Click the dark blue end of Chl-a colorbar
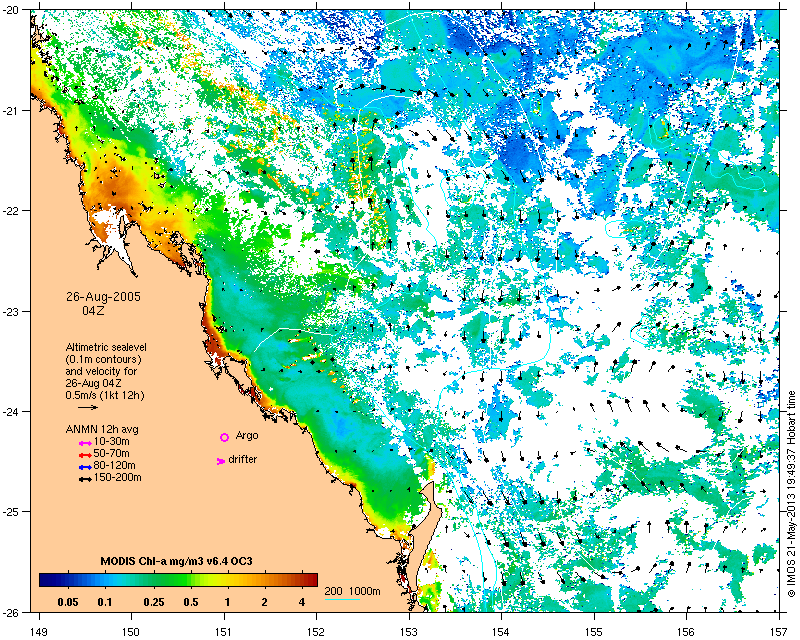Viewport: 800px width, 640px height. point(45,580)
